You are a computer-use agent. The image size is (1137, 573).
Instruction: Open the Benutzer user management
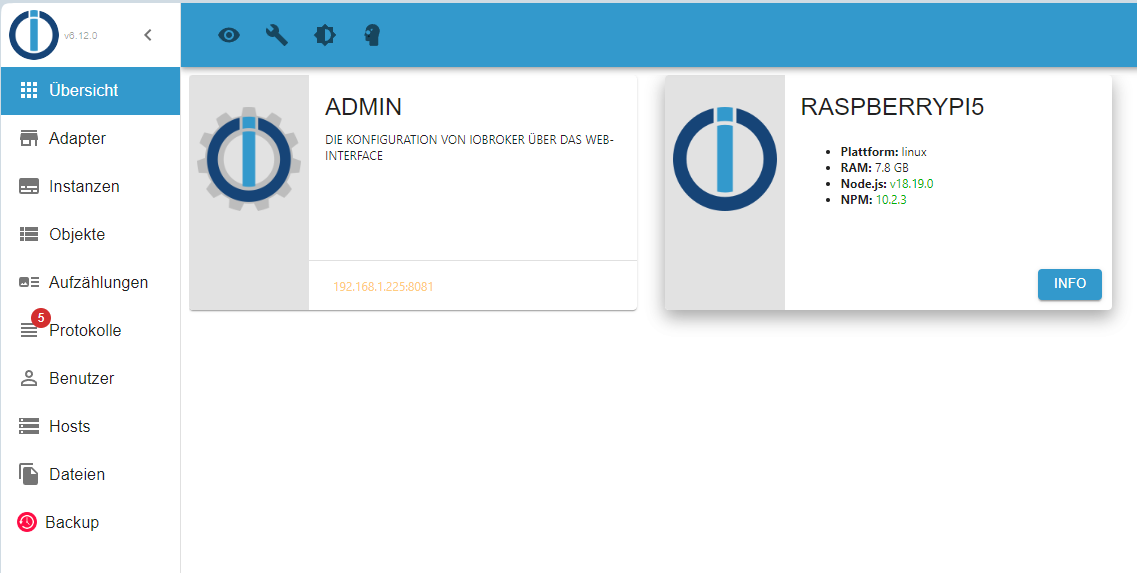[90, 378]
